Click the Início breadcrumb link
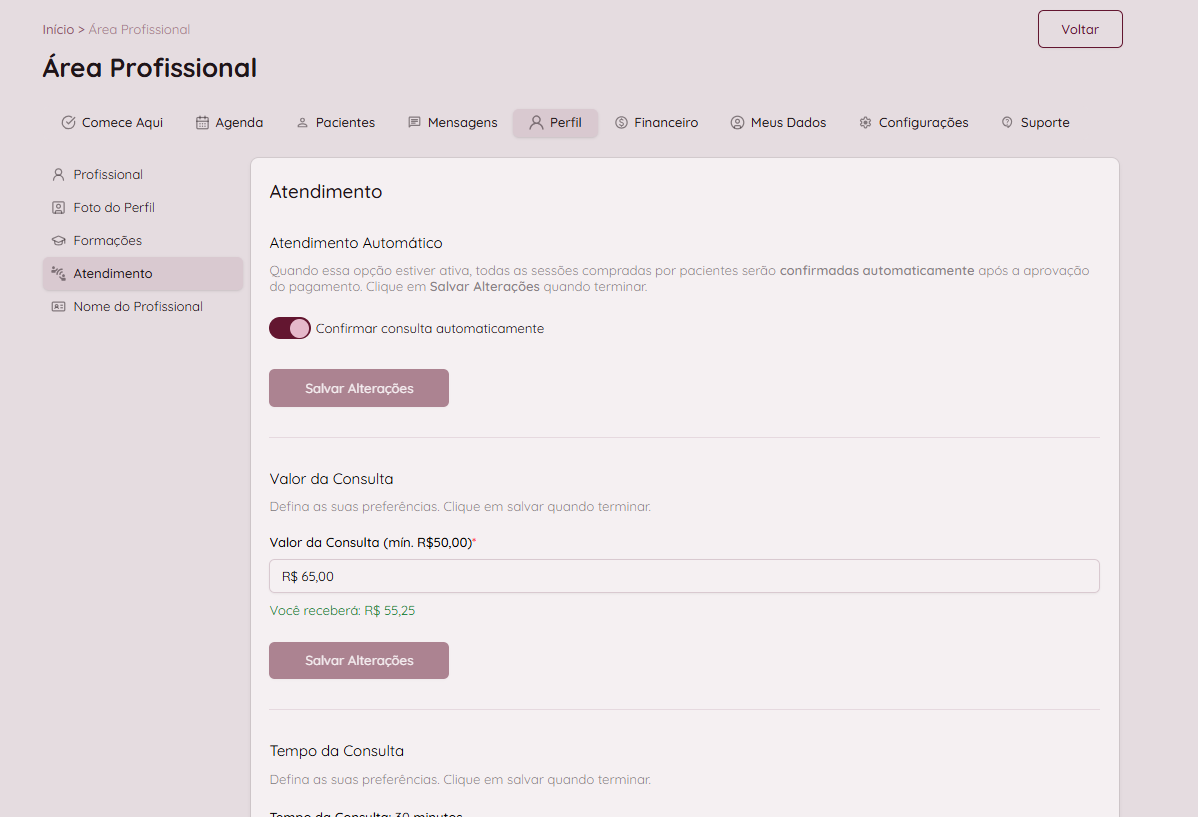The width and height of the screenshot is (1198, 817). point(58,30)
